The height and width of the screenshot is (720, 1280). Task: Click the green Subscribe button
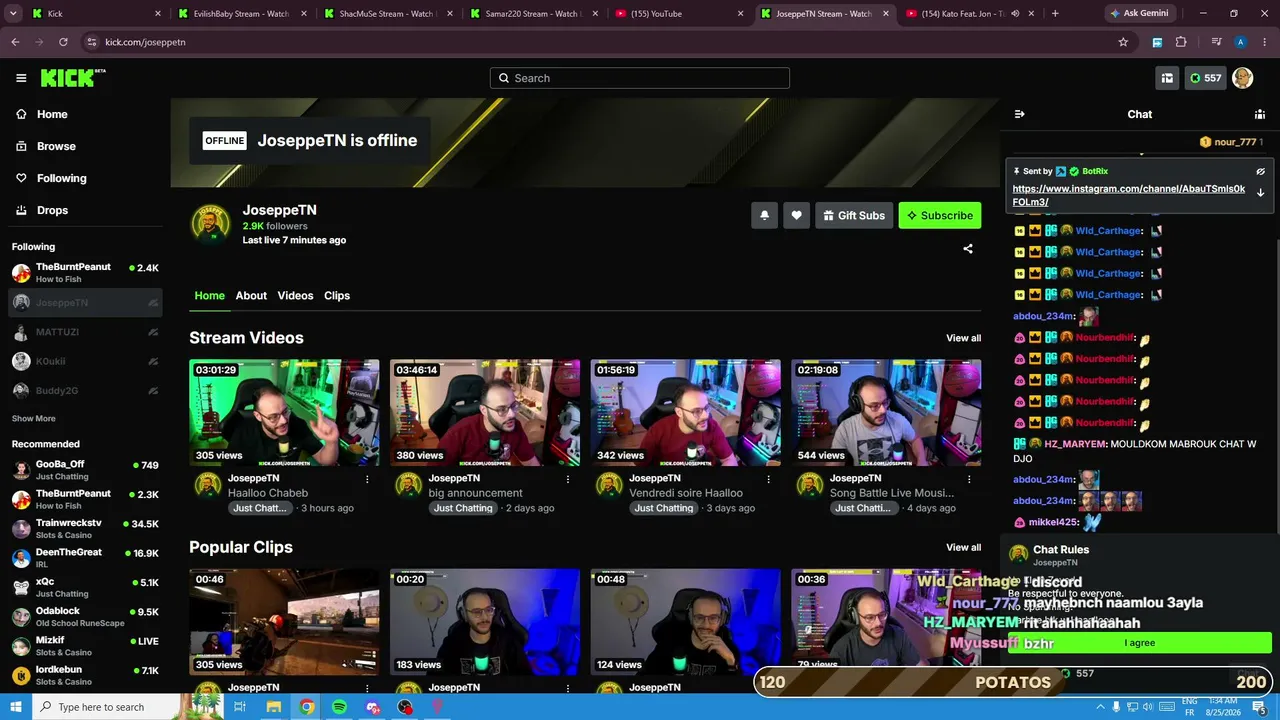940,215
